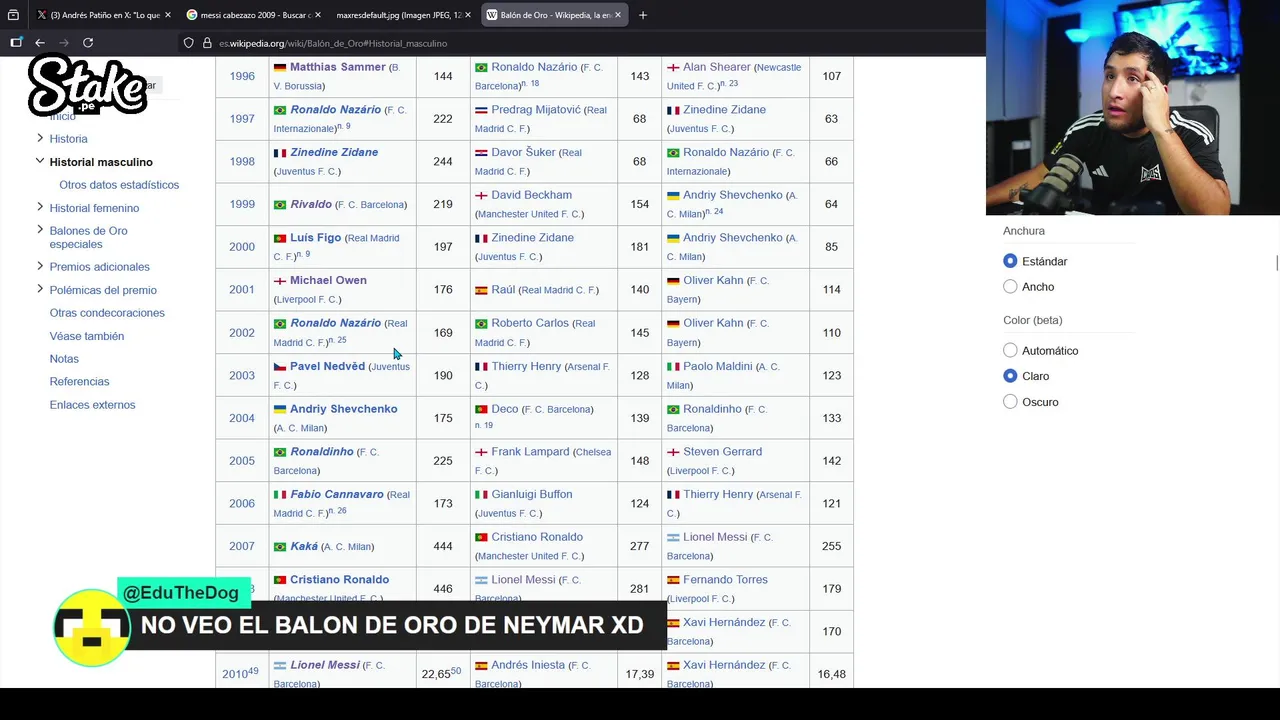Click the page vertical scrollbar
1280x720 pixels.
(x=1276, y=263)
